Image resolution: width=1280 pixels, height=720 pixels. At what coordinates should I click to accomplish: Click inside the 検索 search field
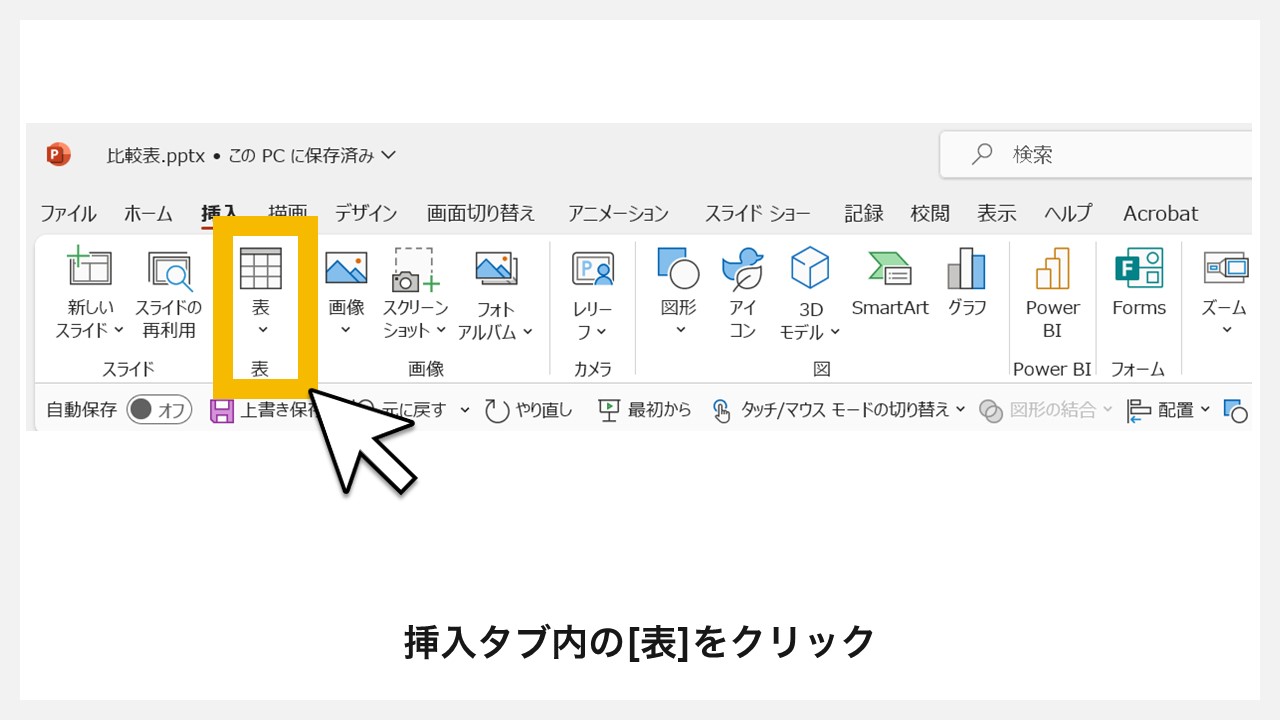pyautogui.click(x=1080, y=154)
